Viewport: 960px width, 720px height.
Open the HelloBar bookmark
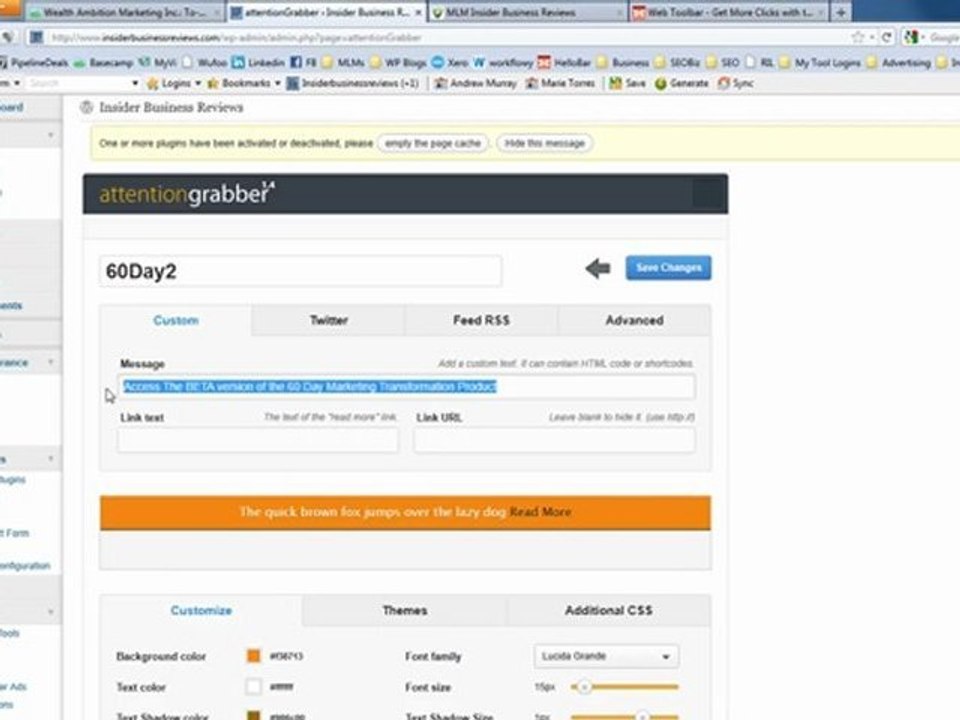[x=564, y=62]
